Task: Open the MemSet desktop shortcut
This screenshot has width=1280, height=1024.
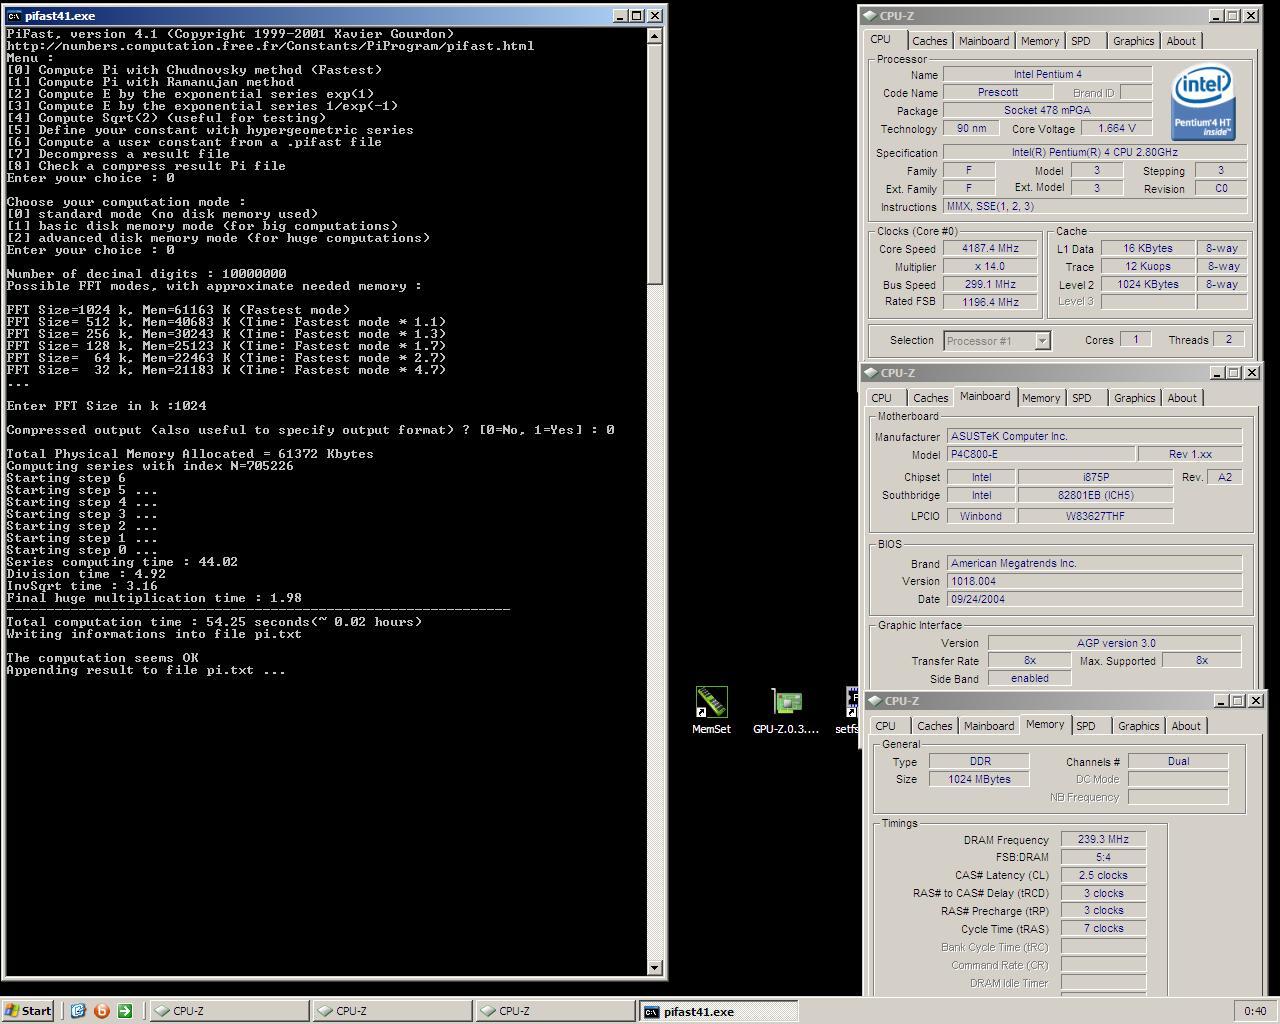Action: (711, 710)
